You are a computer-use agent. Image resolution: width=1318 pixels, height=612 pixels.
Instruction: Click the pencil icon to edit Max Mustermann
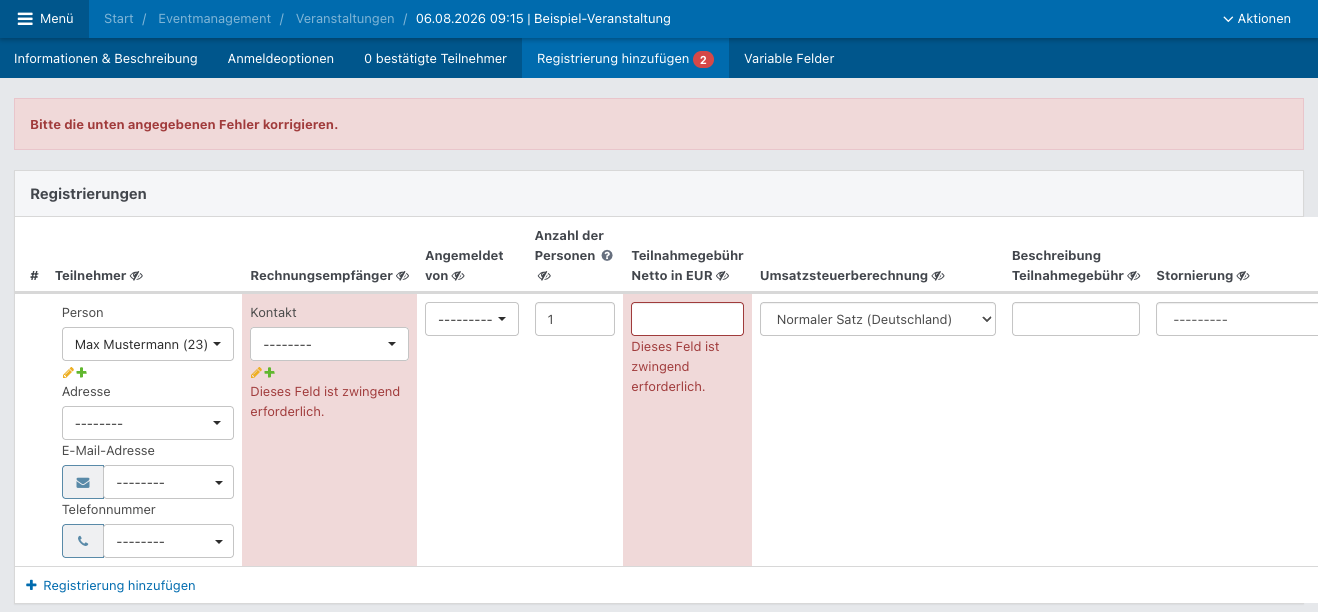[x=68, y=372]
